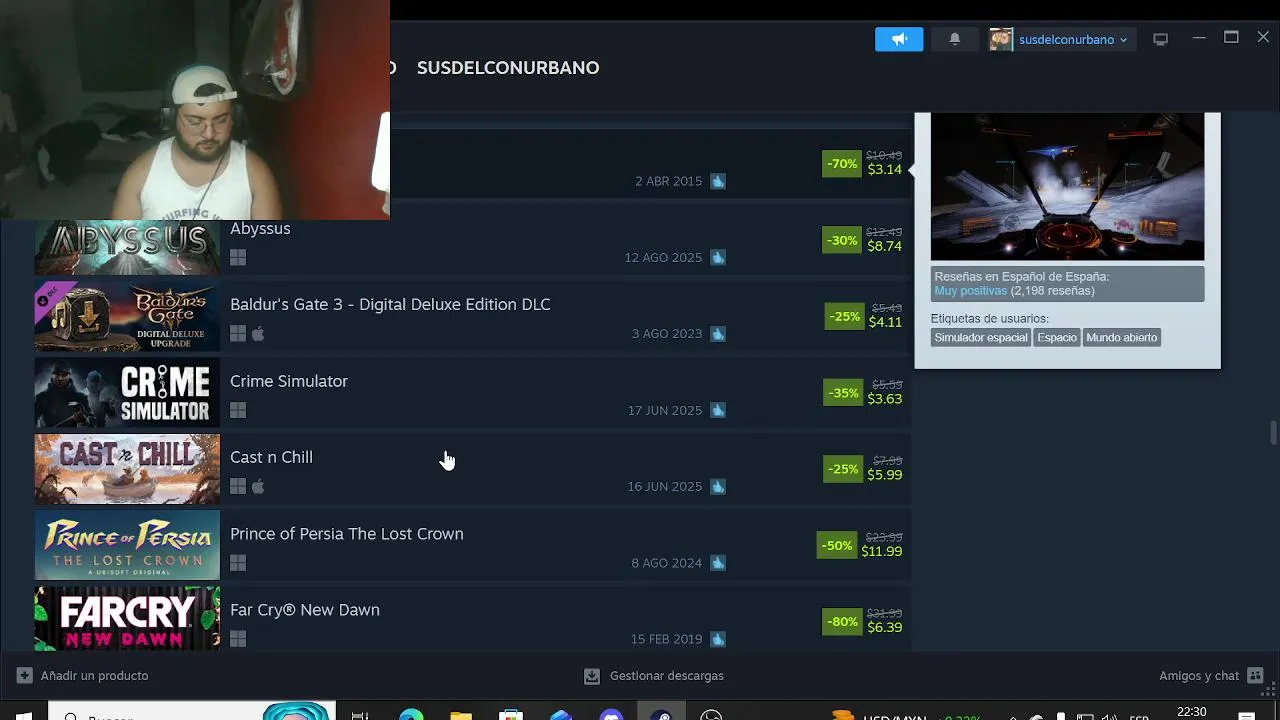Screen dimensions: 1280x720
Task: Open the Abyssus title link
Action: click(x=260, y=228)
